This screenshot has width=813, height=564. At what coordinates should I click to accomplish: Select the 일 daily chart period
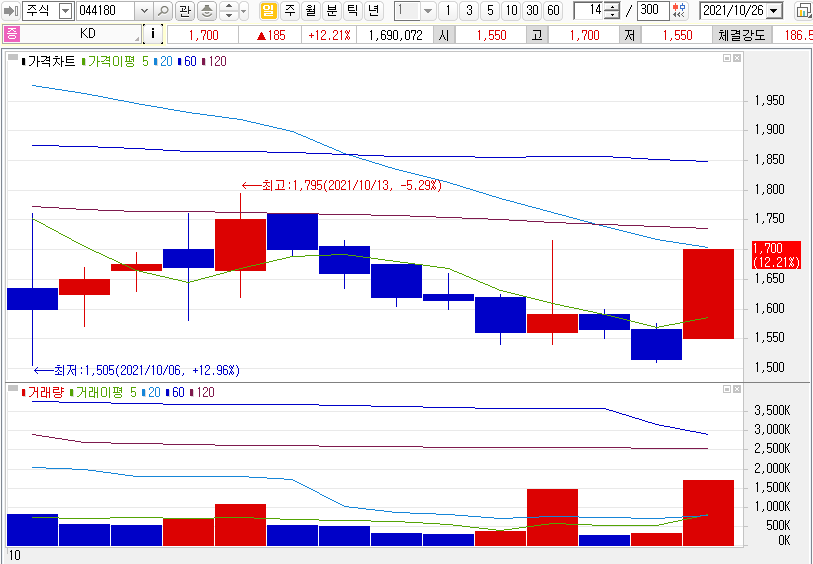268,10
